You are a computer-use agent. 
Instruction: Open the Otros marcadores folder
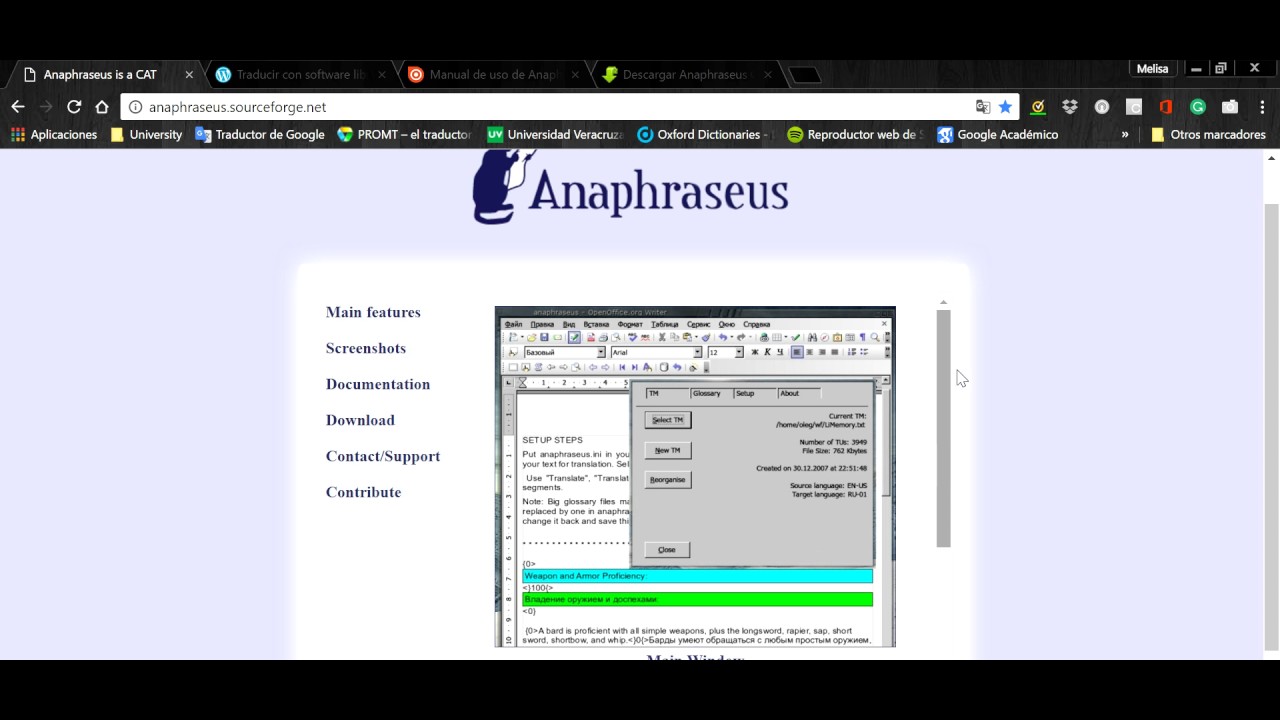point(1208,134)
